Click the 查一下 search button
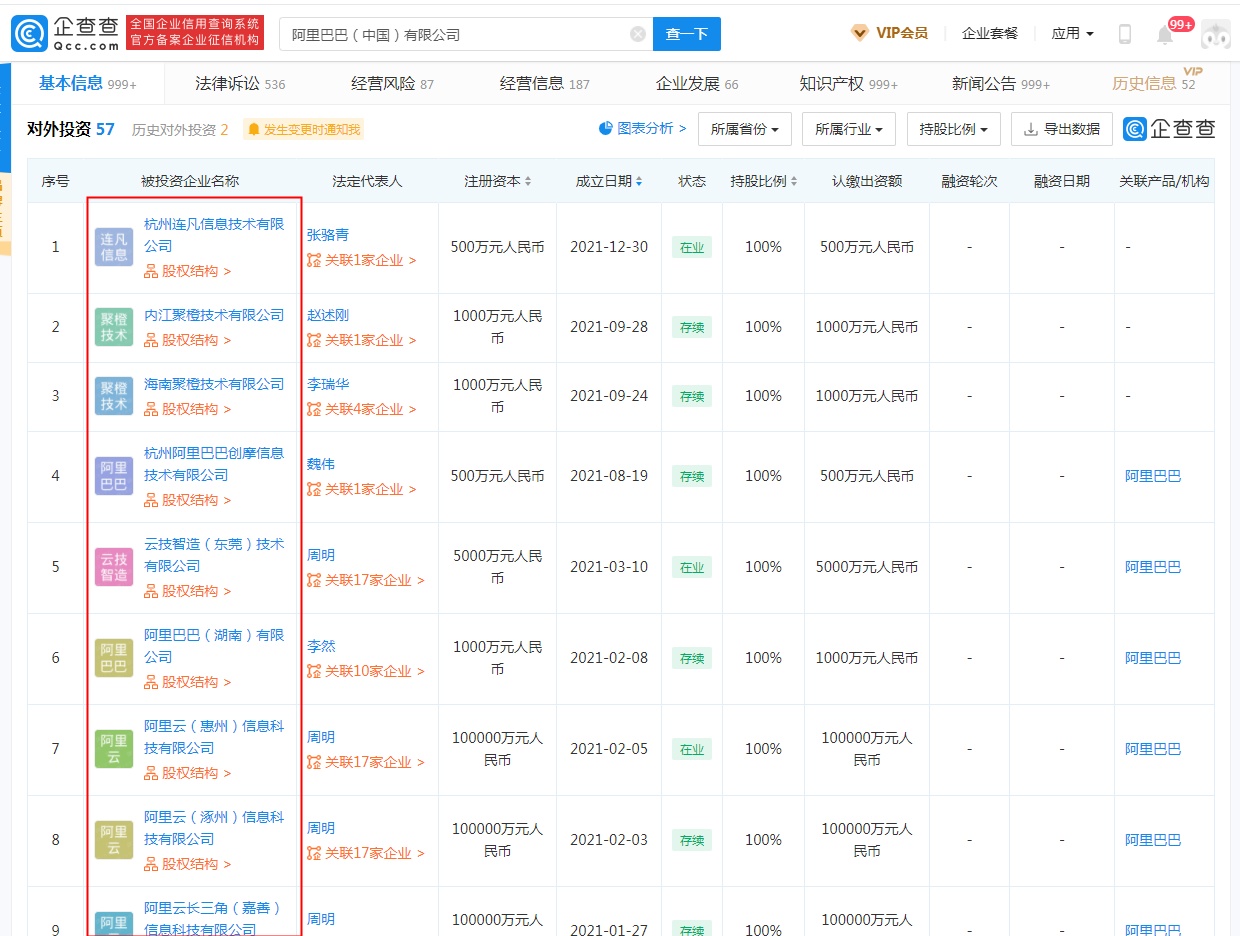 point(687,34)
